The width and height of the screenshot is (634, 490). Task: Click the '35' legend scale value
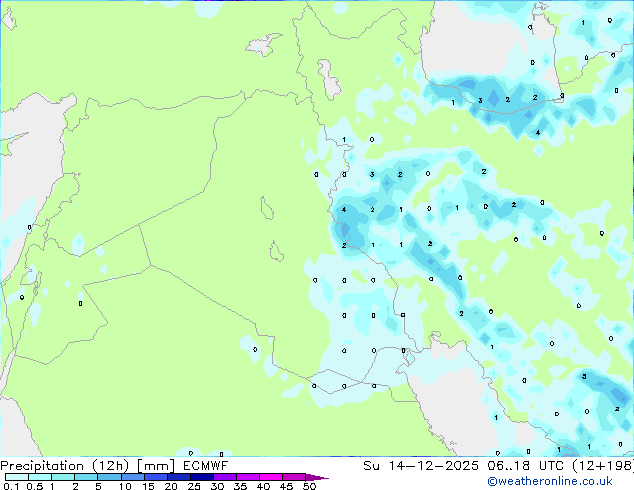pos(240,486)
